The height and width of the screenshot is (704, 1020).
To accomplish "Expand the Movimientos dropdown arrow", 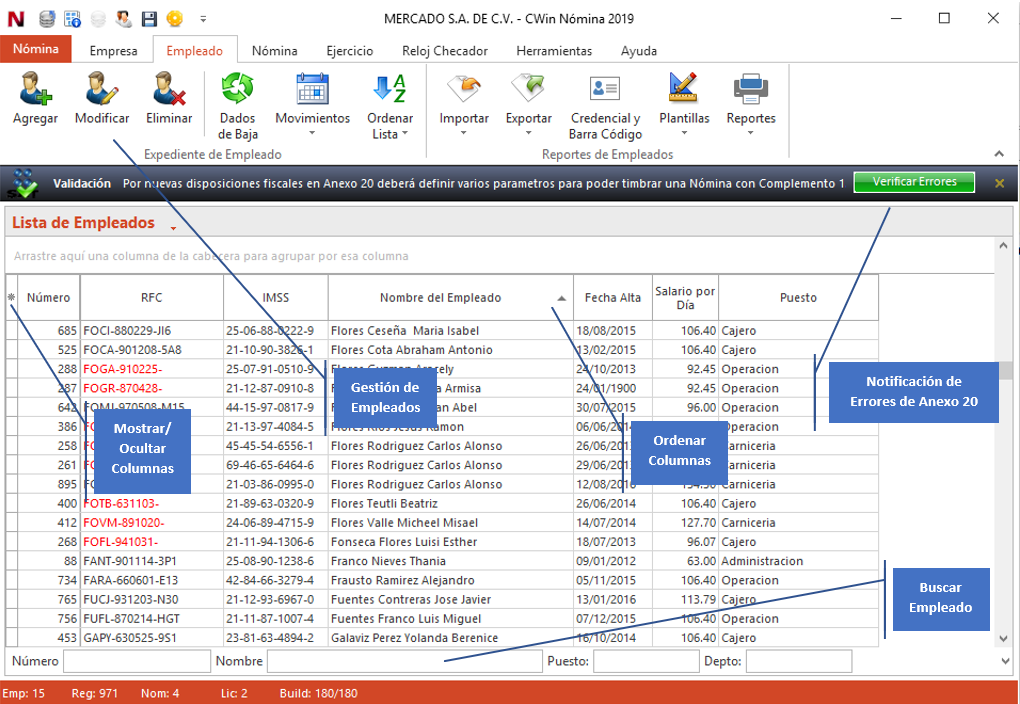I will point(312,133).
